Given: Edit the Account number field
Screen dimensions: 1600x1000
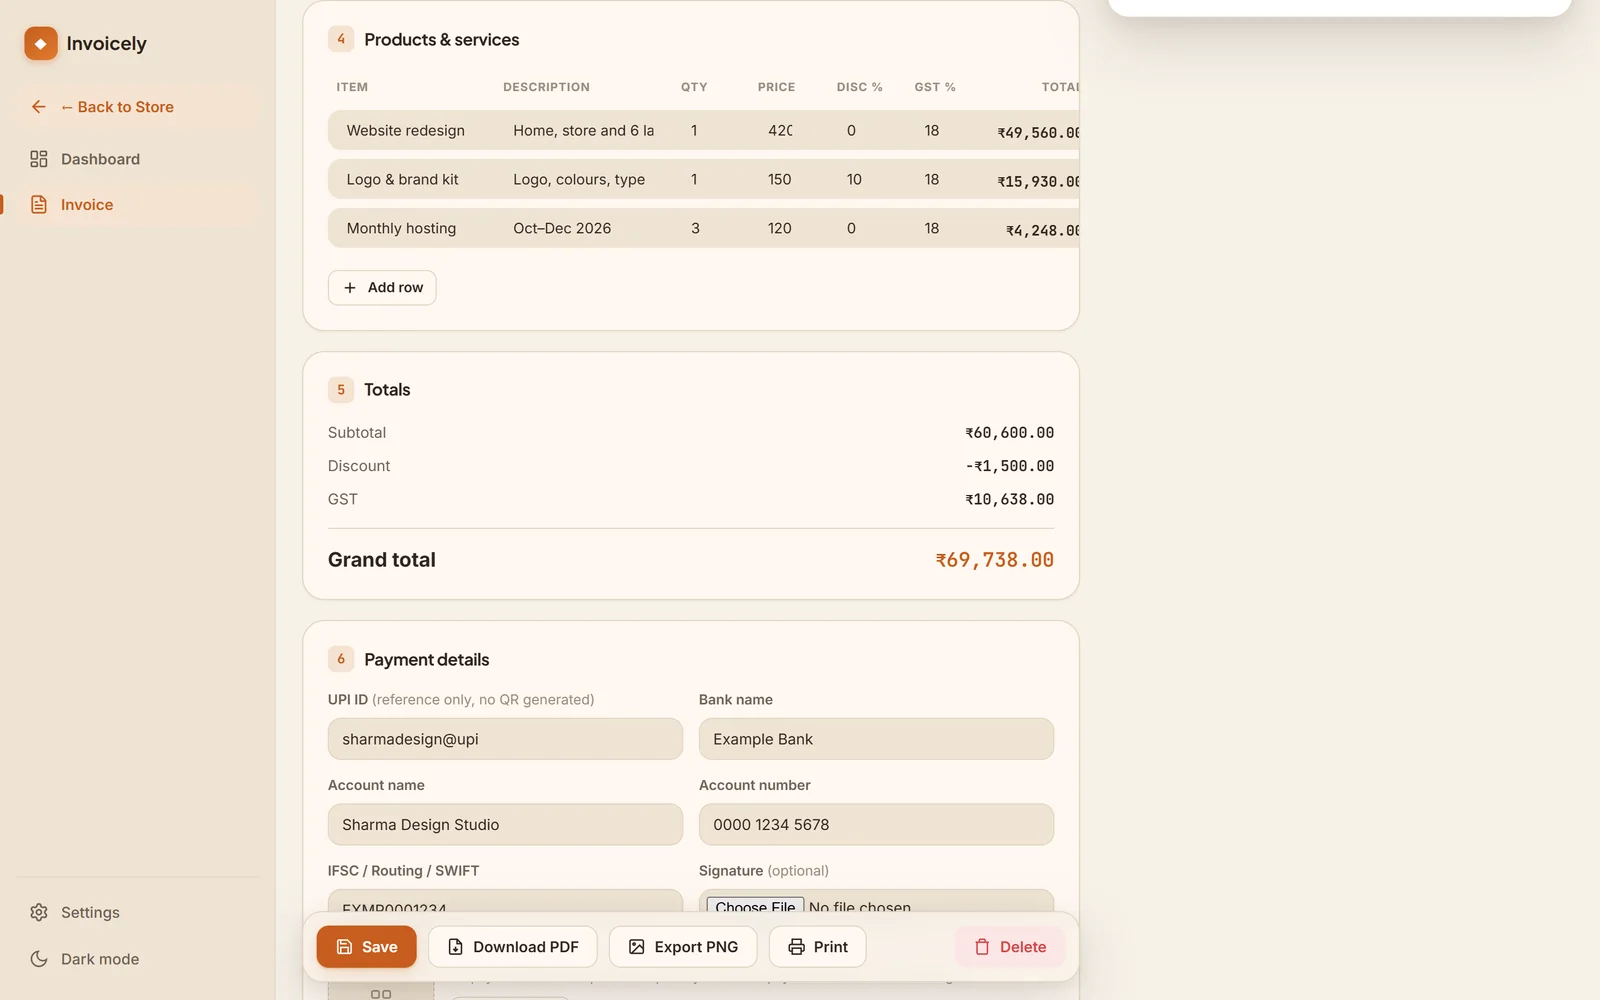Looking at the screenshot, I should click(x=876, y=825).
